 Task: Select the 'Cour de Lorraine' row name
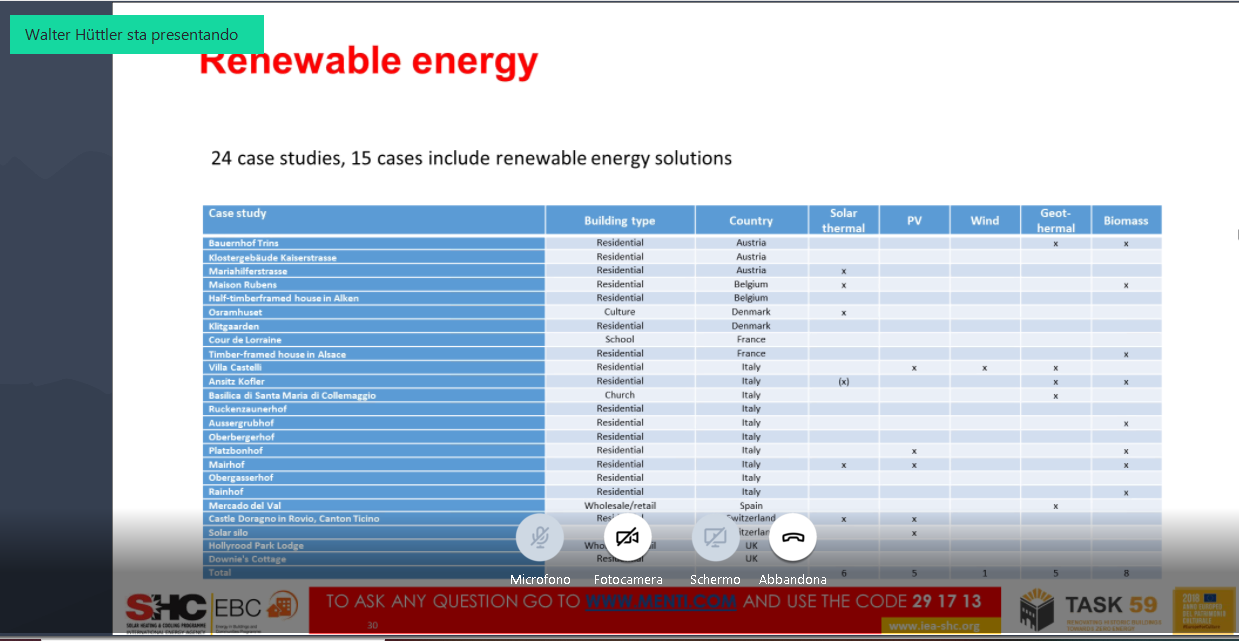click(244, 340)
